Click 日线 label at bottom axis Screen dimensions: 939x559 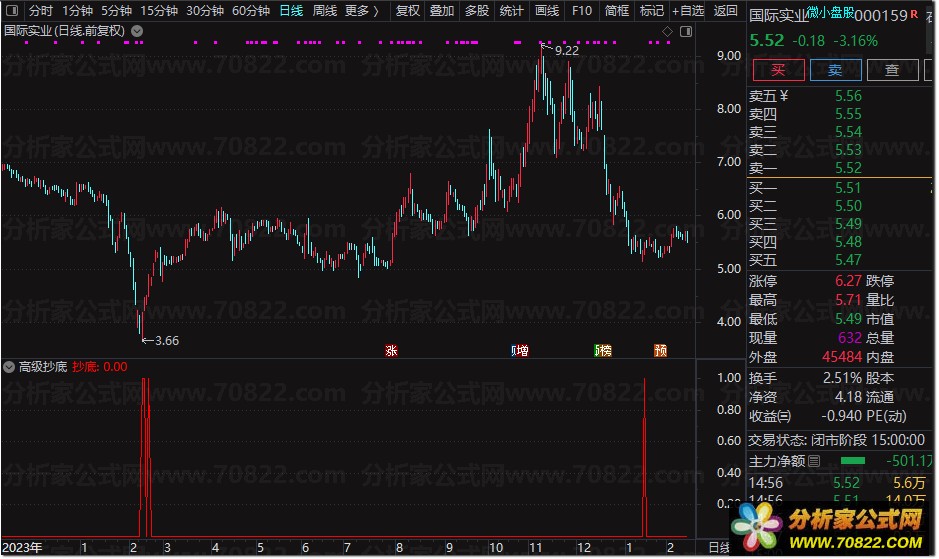[x=719, y=548]
